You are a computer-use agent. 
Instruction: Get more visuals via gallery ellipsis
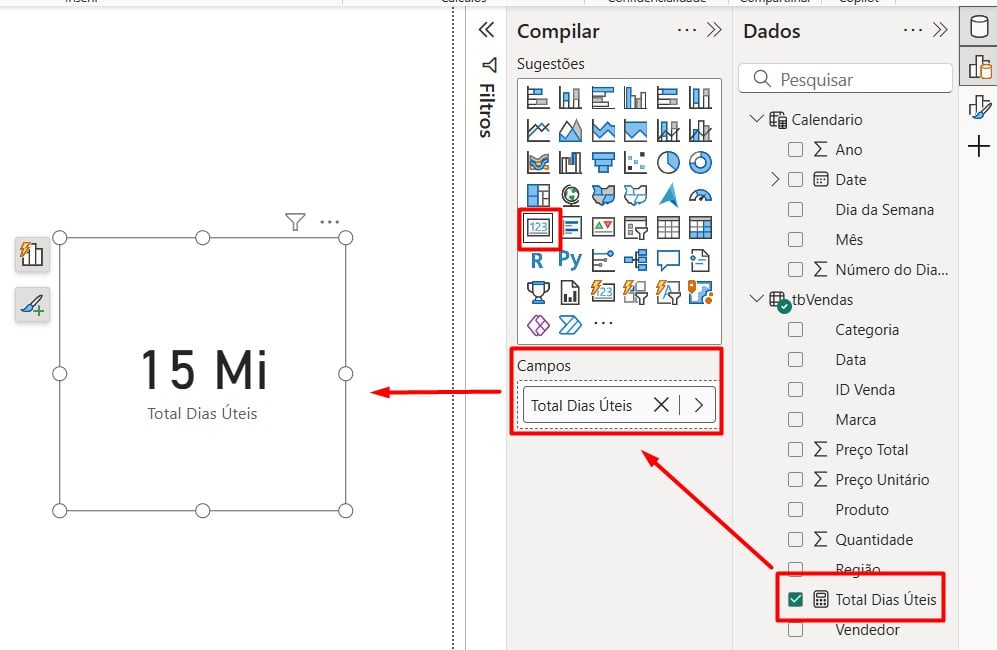pyautogui.click(x=603, y=323)
